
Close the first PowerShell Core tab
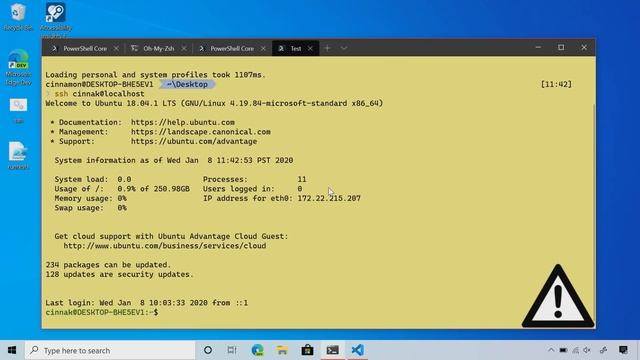coord(116,49)
